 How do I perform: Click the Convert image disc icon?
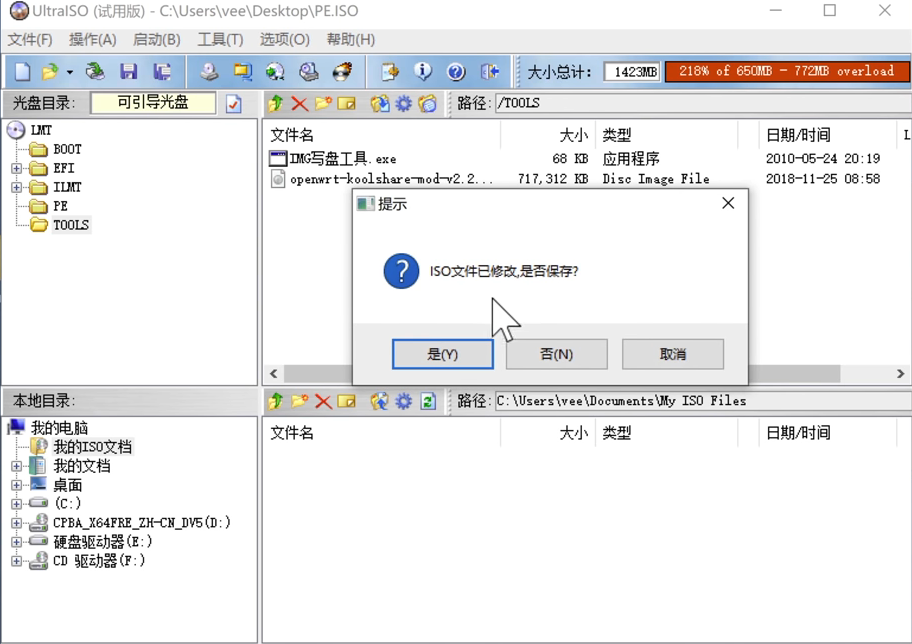click(275, 72)
